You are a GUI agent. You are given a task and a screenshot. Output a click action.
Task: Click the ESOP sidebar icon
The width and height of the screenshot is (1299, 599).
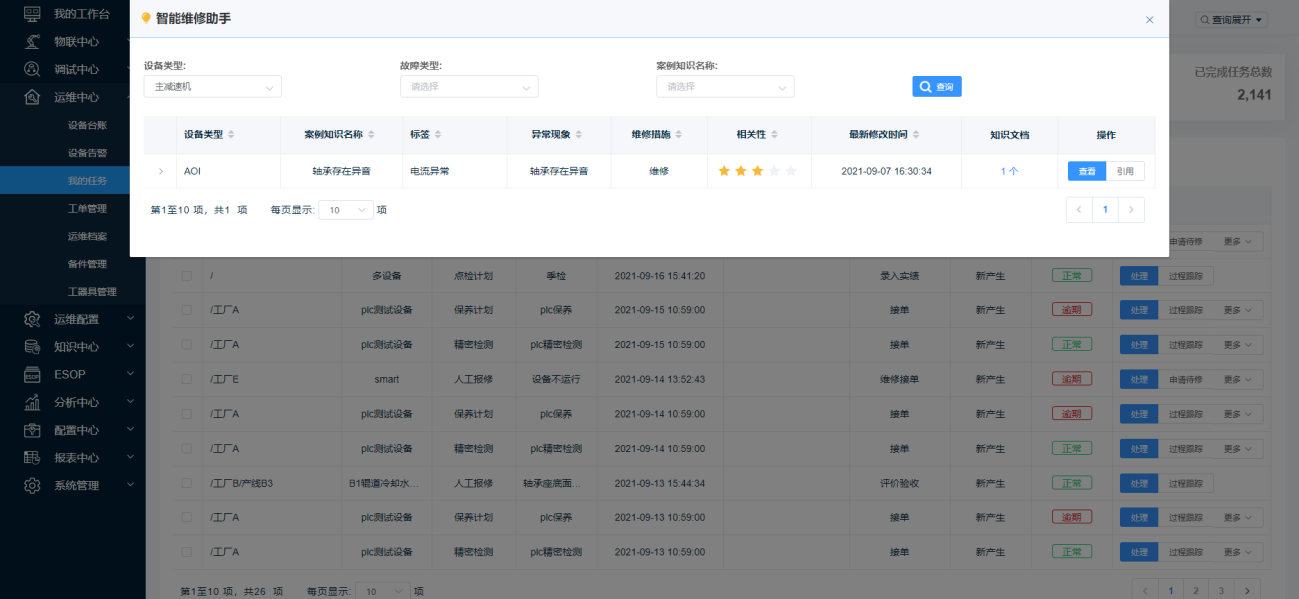[x=32, y=375]
